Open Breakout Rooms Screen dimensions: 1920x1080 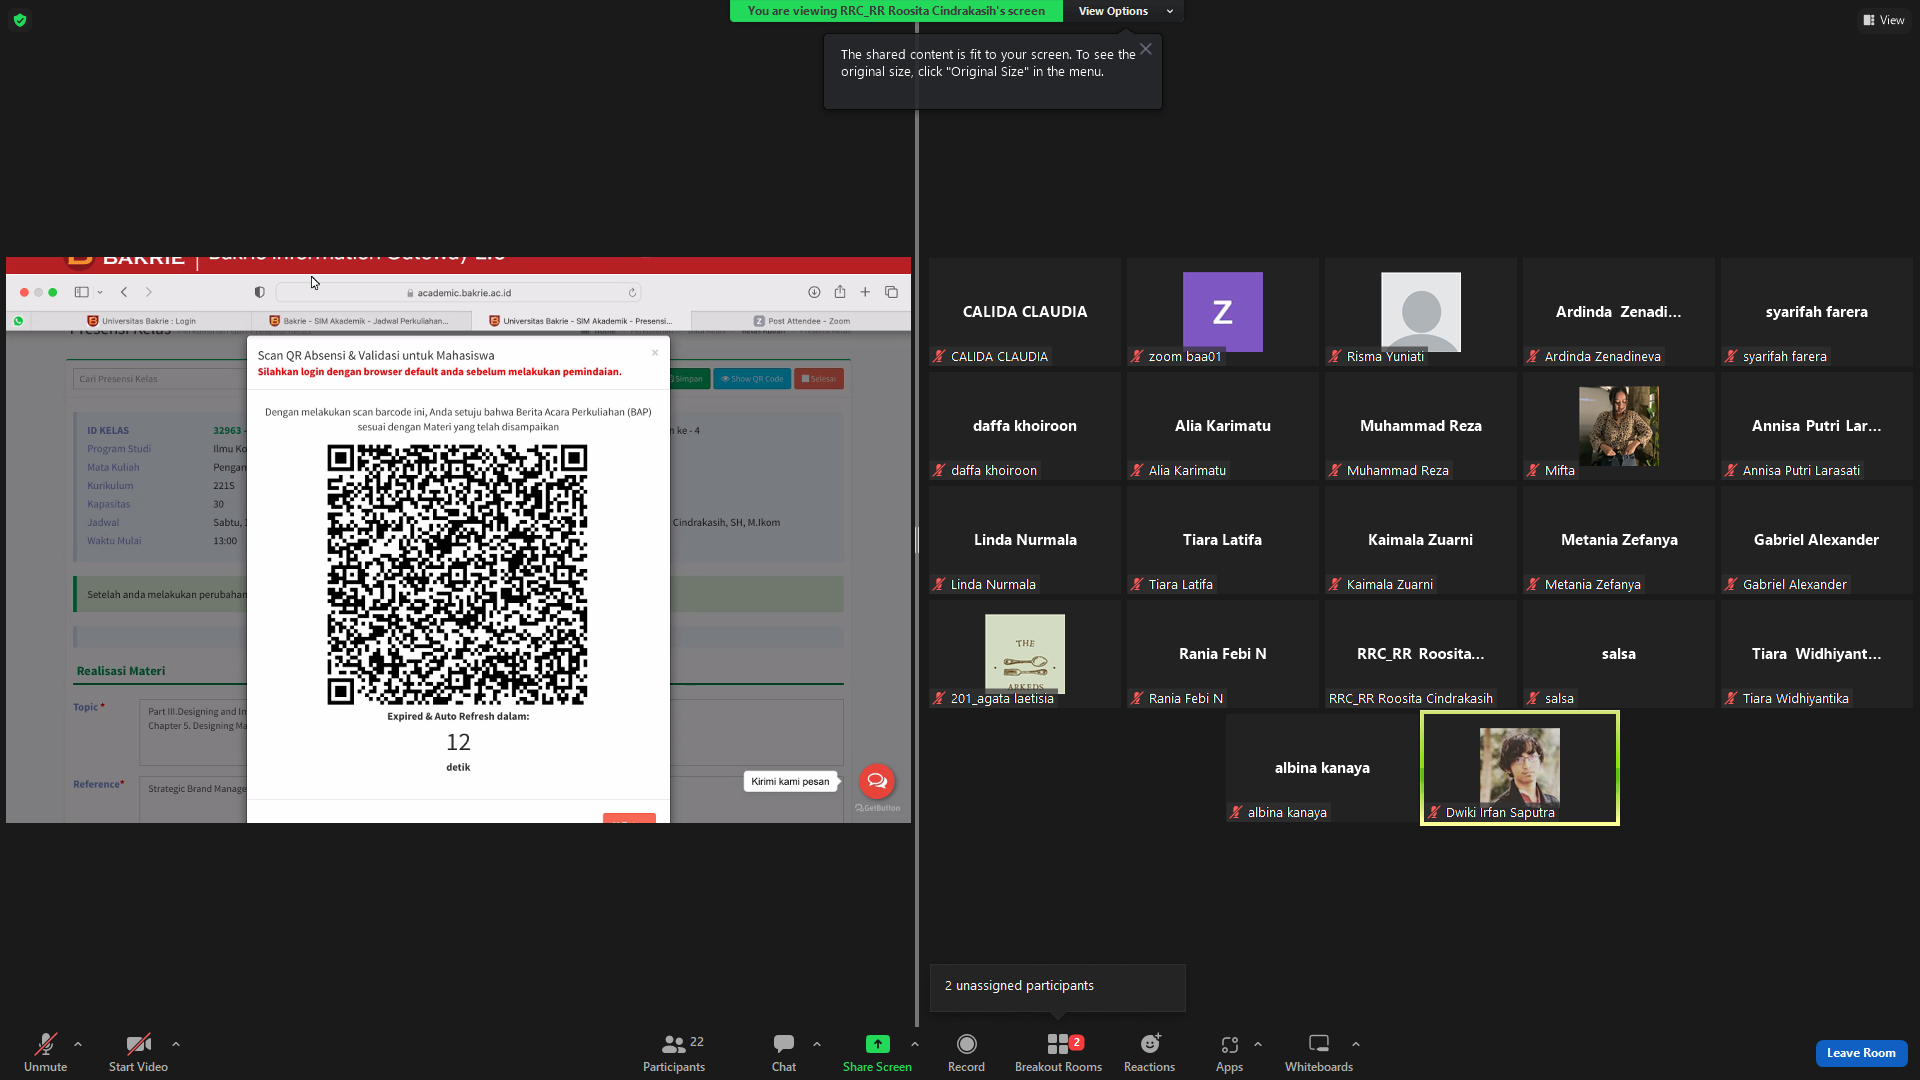(1058, 1052)
